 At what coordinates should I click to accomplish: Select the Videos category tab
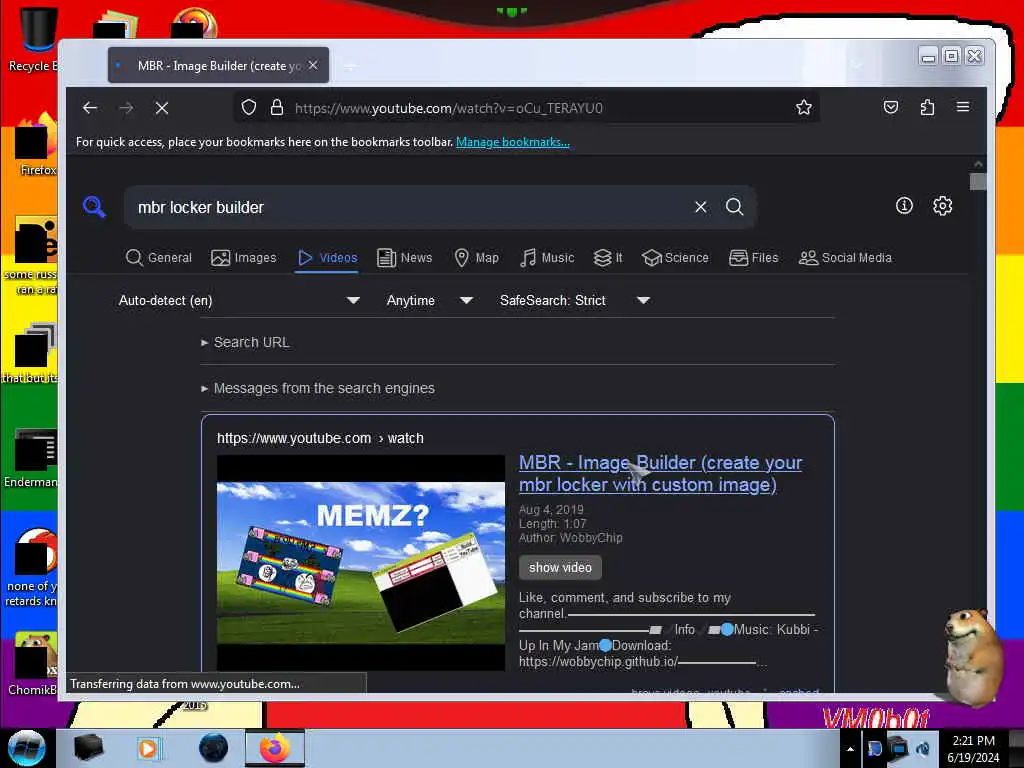(327, 257)
